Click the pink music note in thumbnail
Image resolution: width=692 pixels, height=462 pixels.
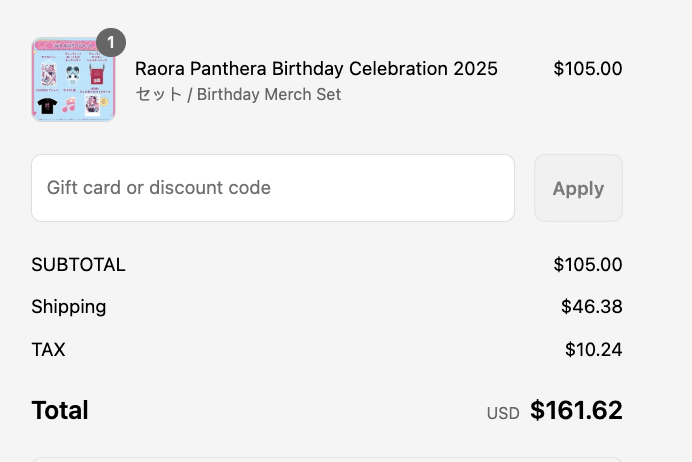(69, 104)
